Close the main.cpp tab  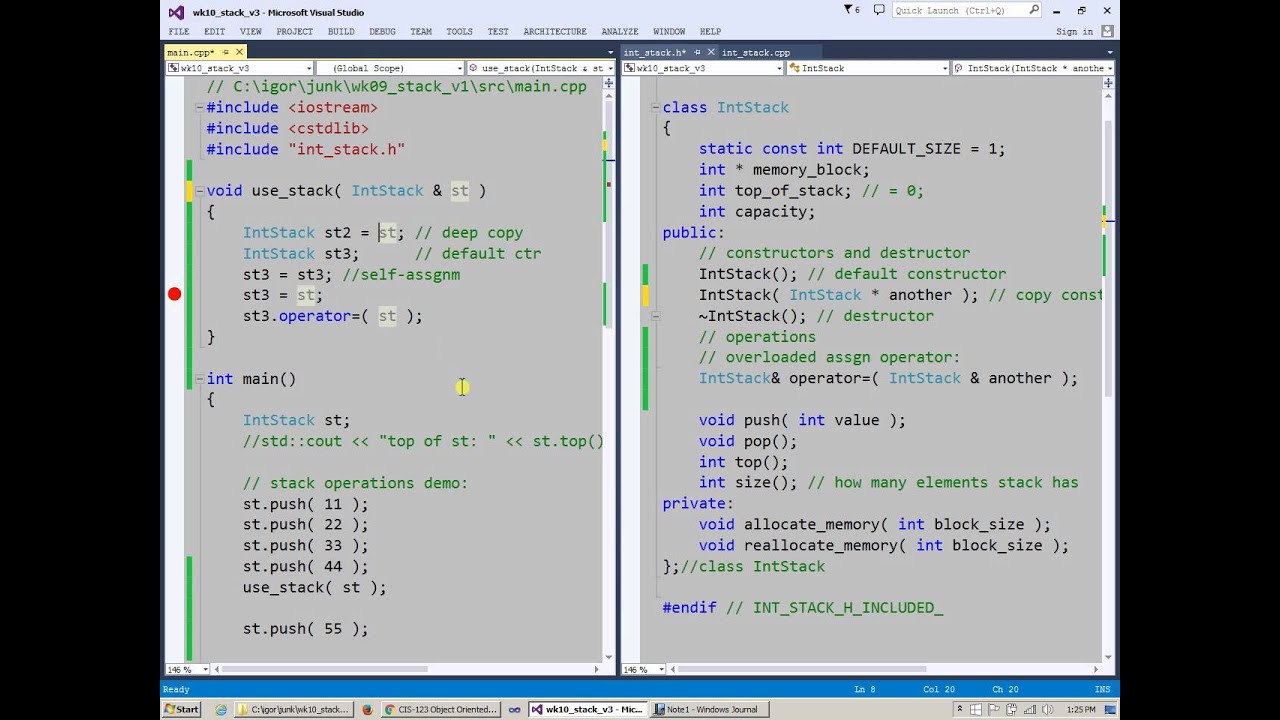239,52
